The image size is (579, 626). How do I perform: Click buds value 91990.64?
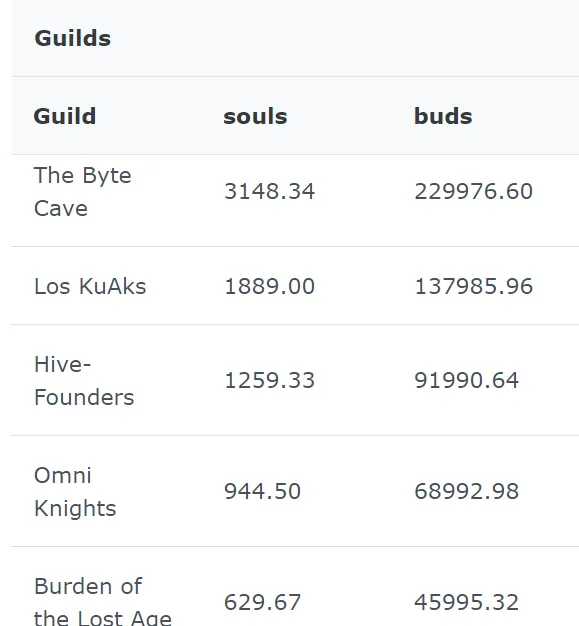click(466, 380)
